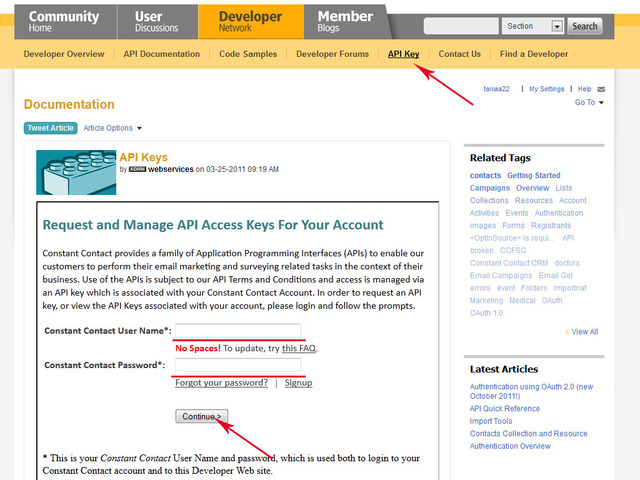Click the API Key menu link
This screenshot has width=640, height=480.
403,54
